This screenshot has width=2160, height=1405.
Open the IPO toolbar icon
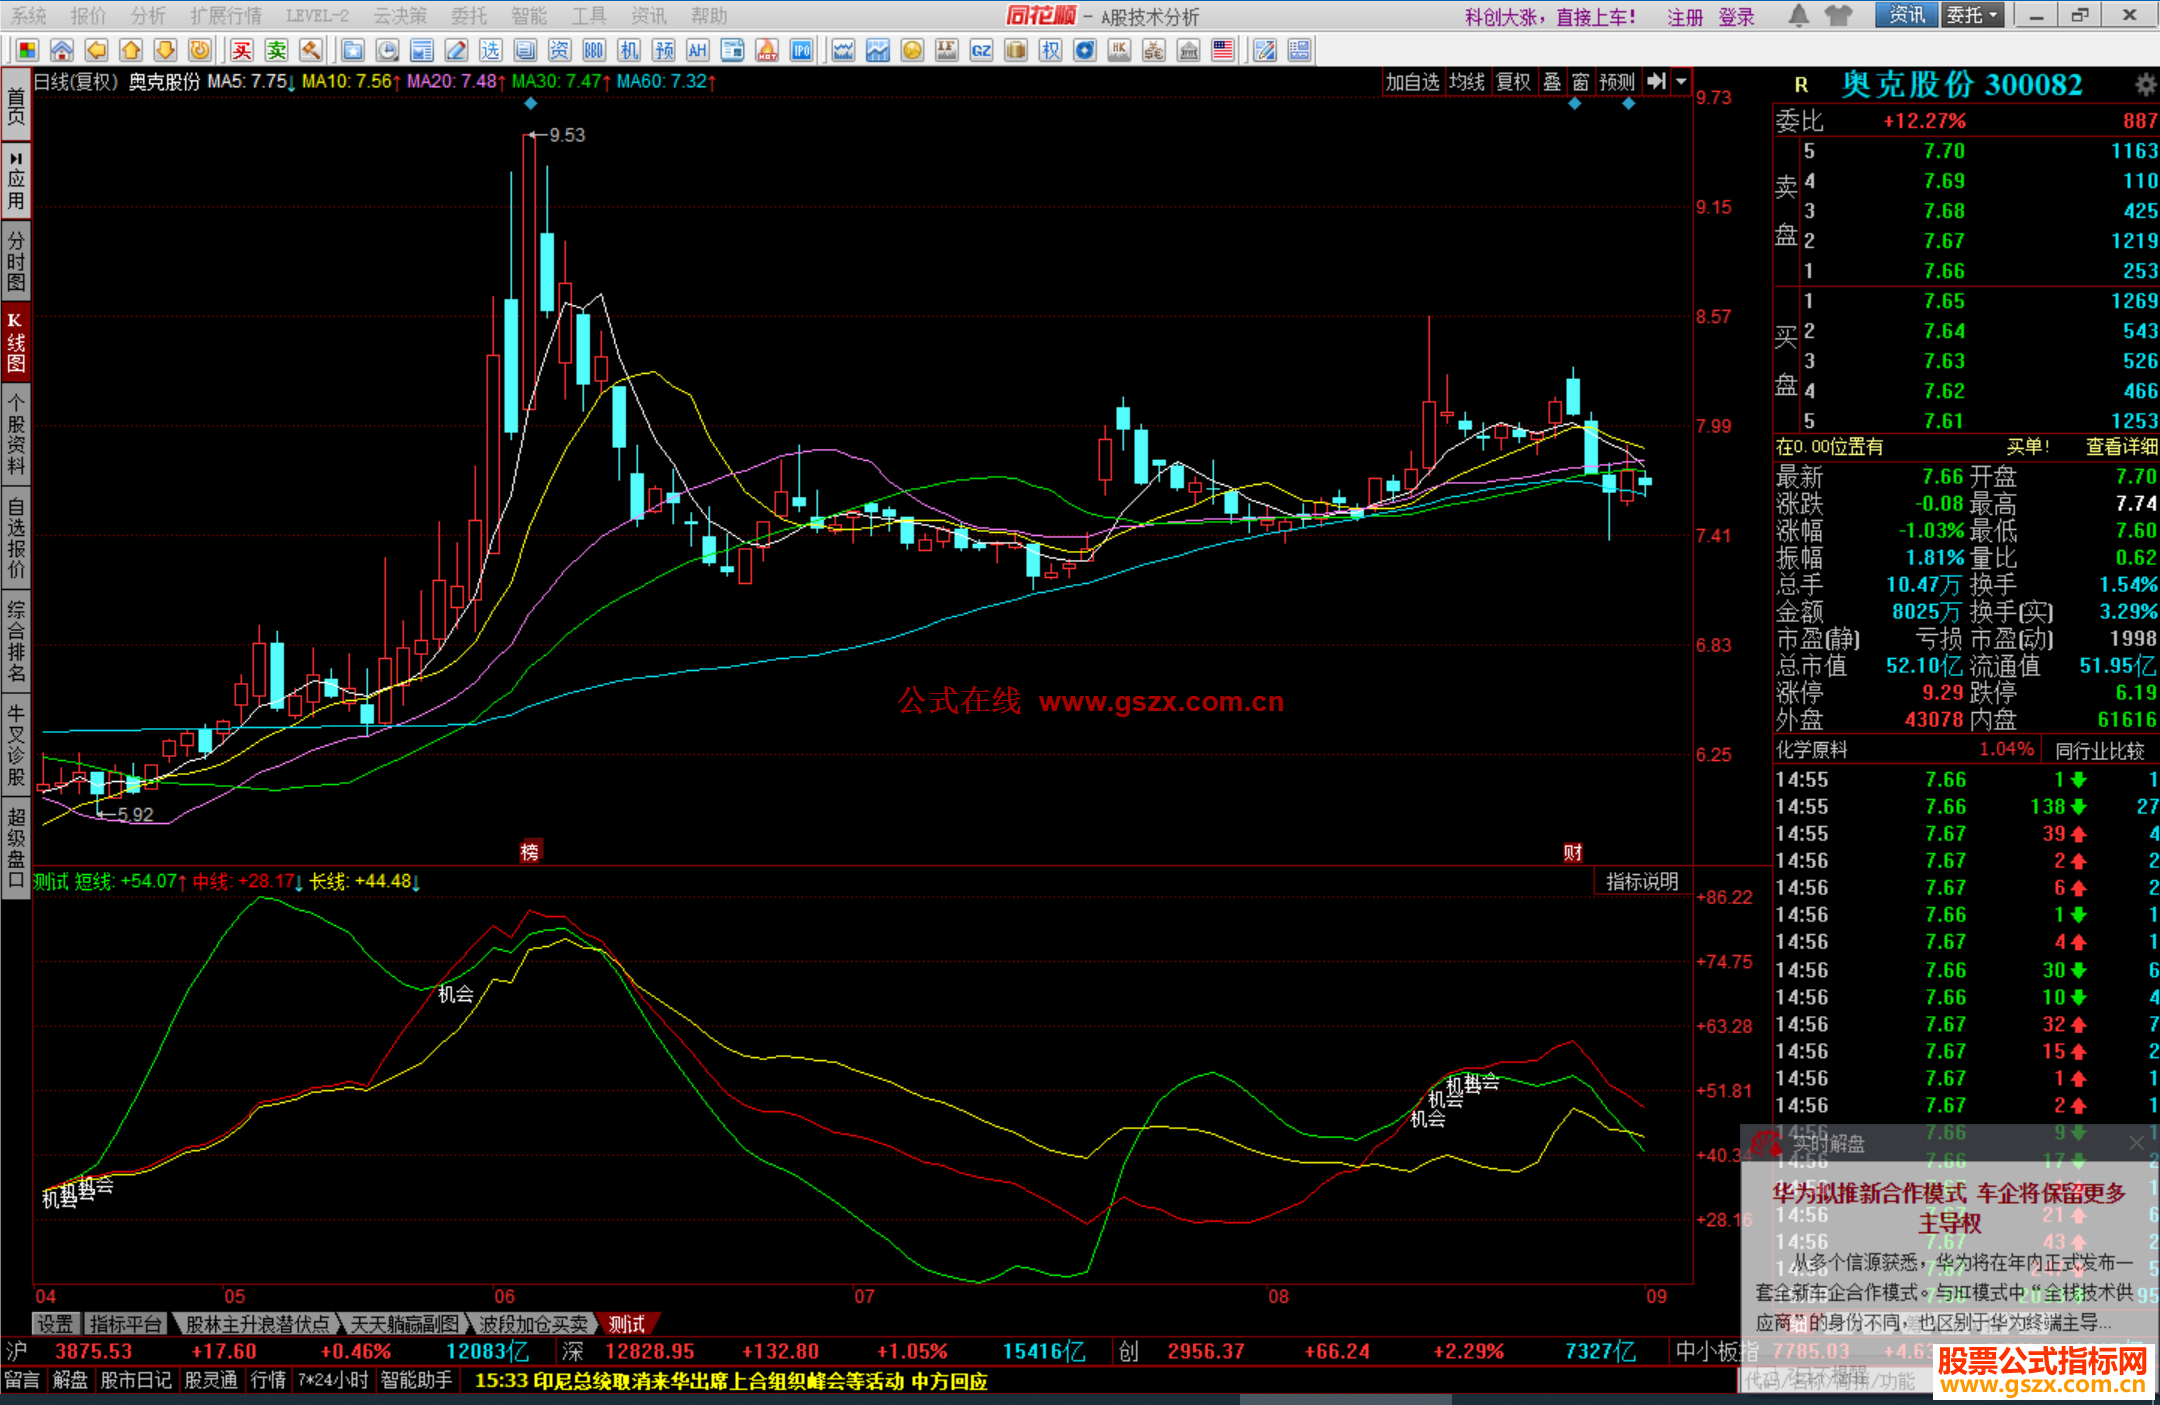pyautogui.click(x=802, y=51)
